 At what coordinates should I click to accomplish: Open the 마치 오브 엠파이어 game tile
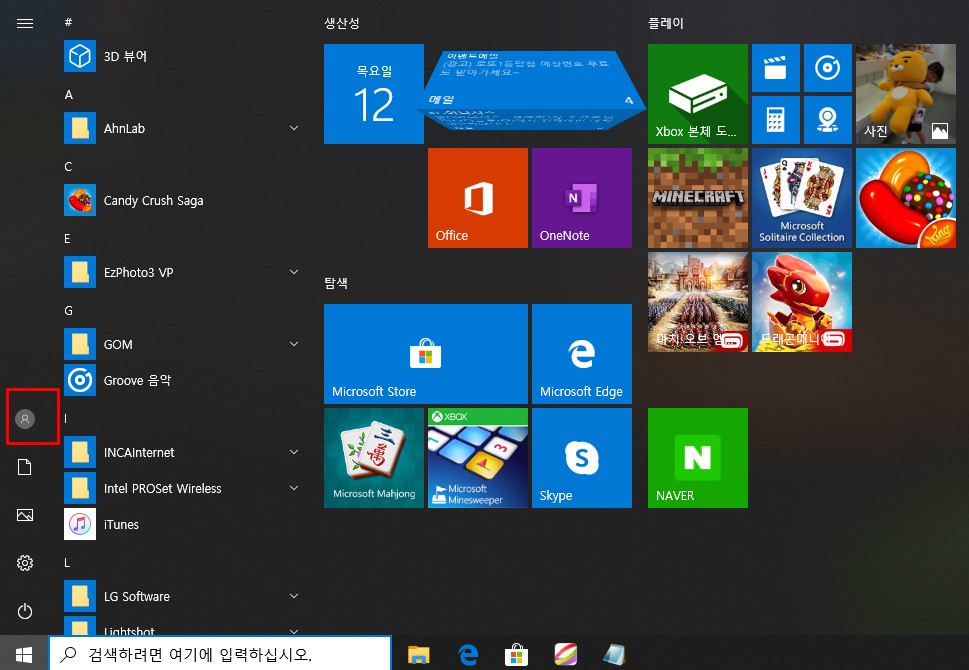coord(698,302)
